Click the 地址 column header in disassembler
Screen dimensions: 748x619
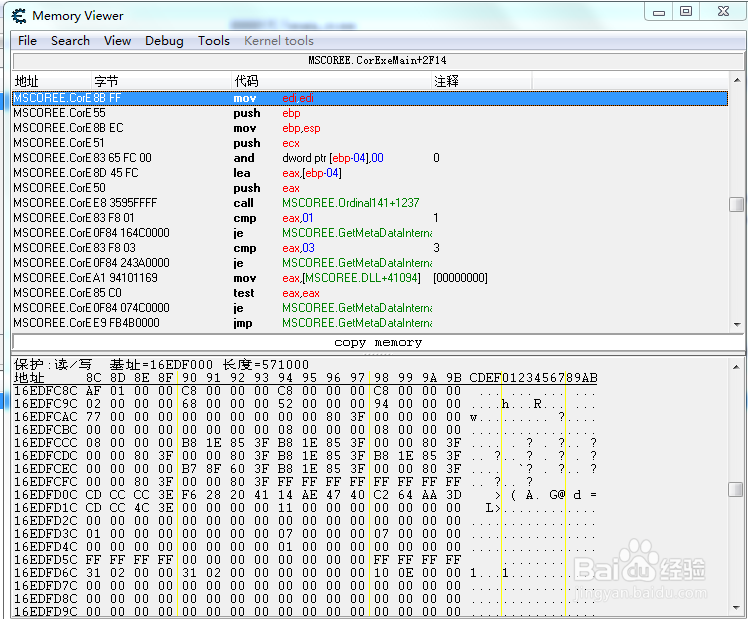tap(52, 81)
